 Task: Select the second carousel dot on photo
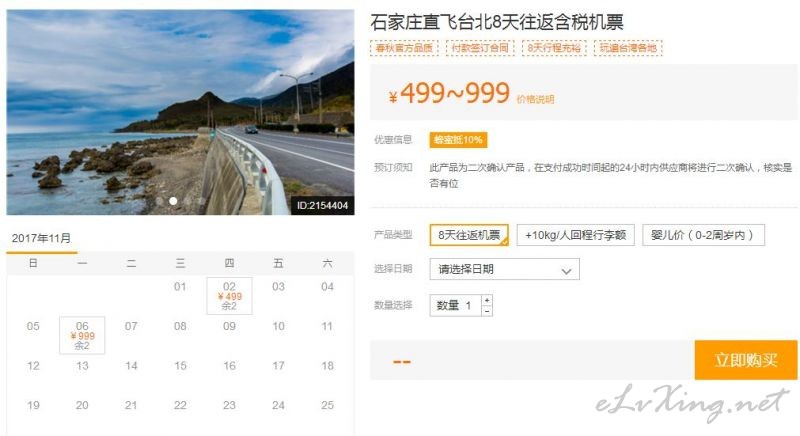[x=173, y=201]
